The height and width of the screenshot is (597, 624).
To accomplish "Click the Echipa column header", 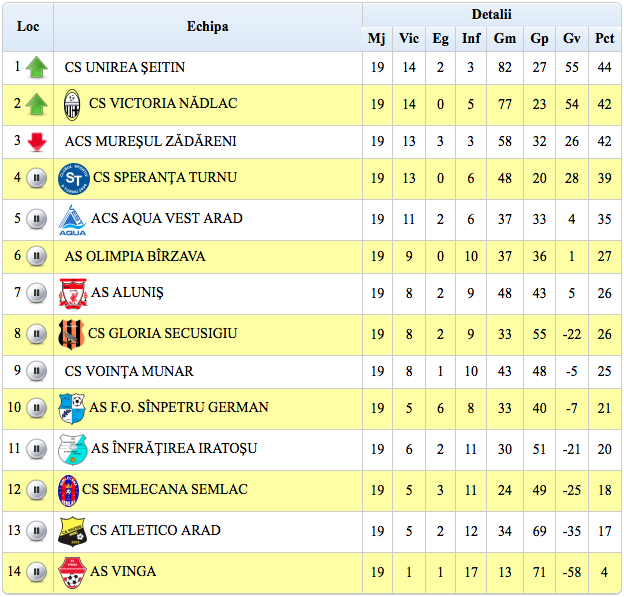I will pyautogui.click(x=207, y=27).
